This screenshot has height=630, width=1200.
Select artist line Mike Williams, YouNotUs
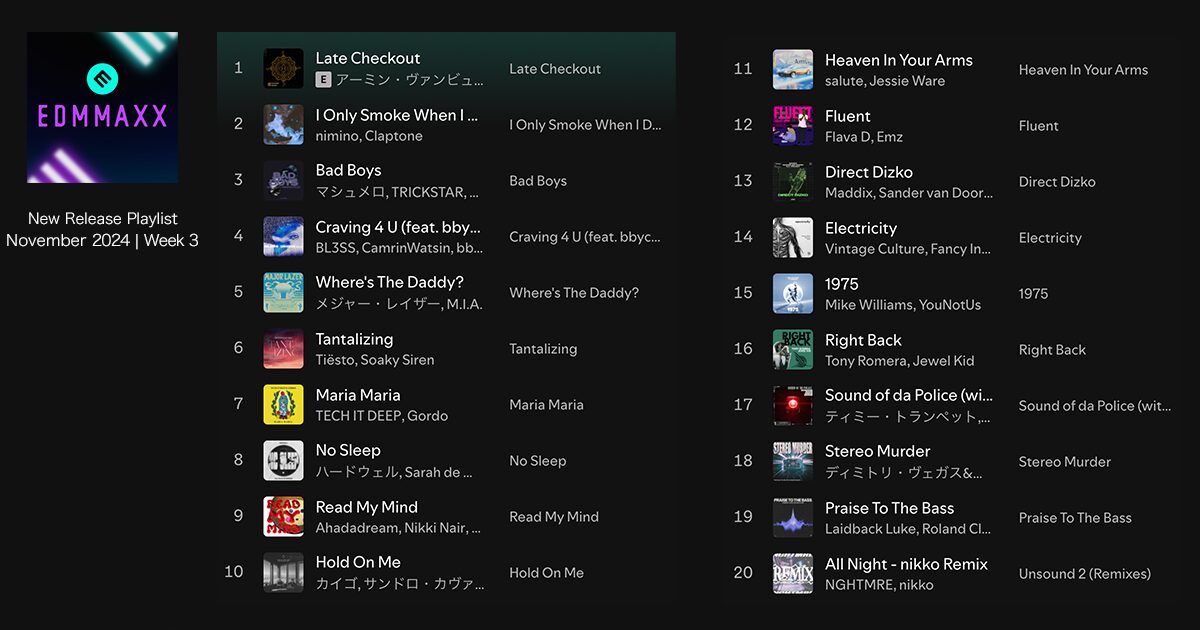[903, 305]
